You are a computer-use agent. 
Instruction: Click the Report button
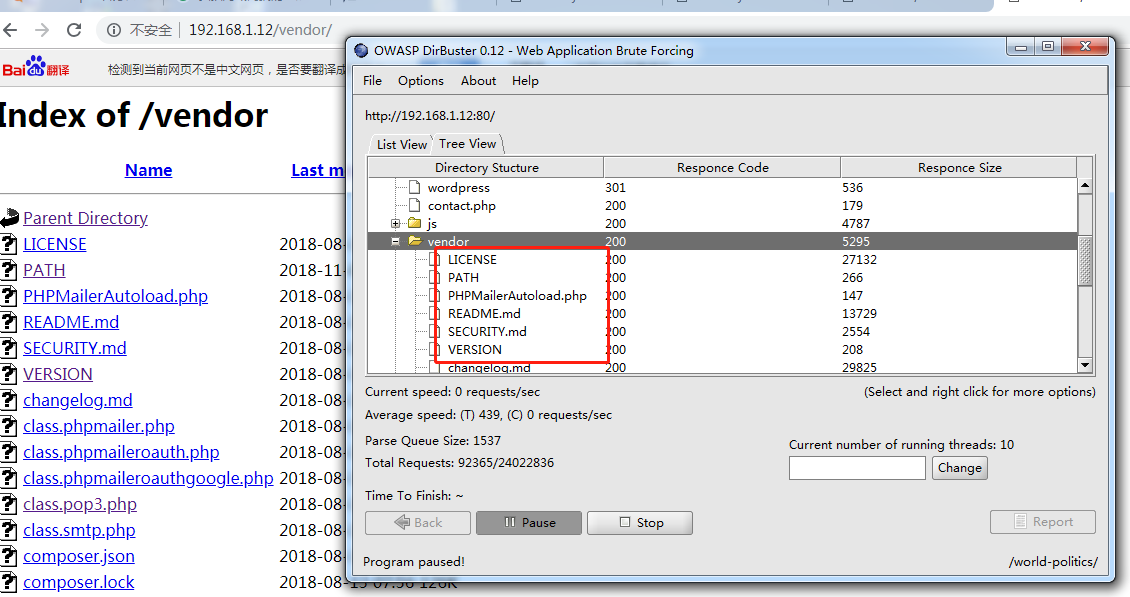[x=1043, y=522]
